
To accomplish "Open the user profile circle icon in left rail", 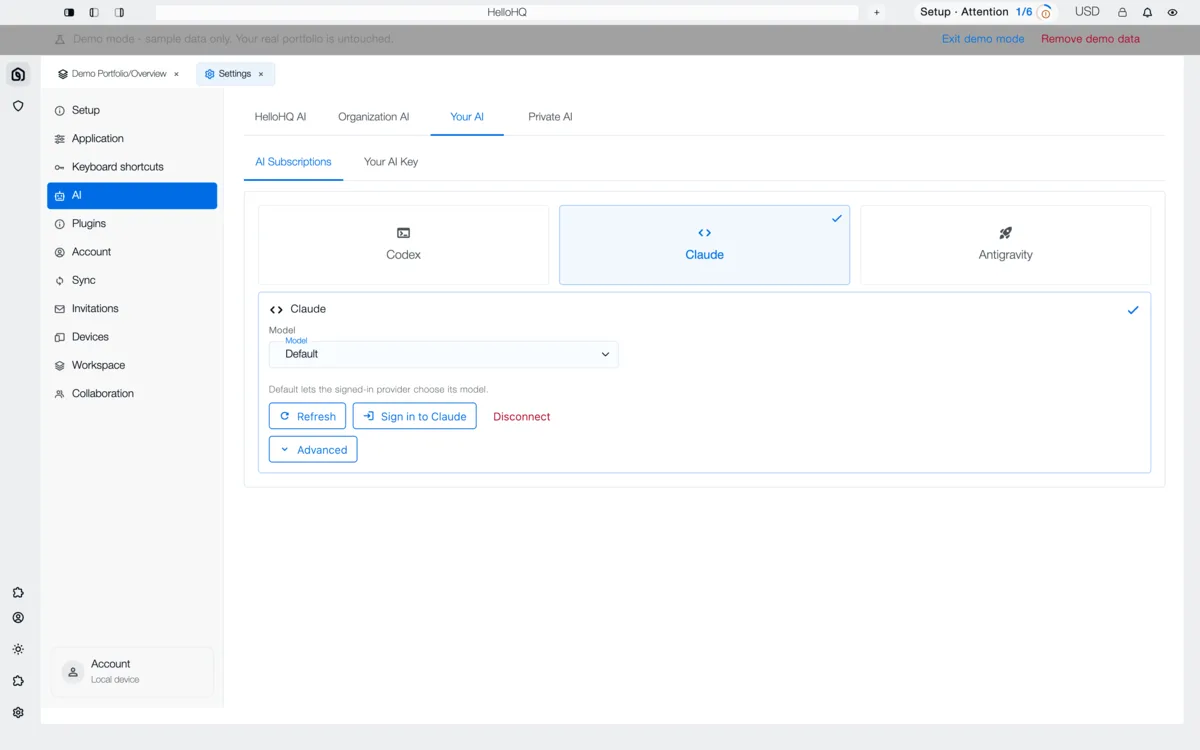I will click(x=18, y=618).
